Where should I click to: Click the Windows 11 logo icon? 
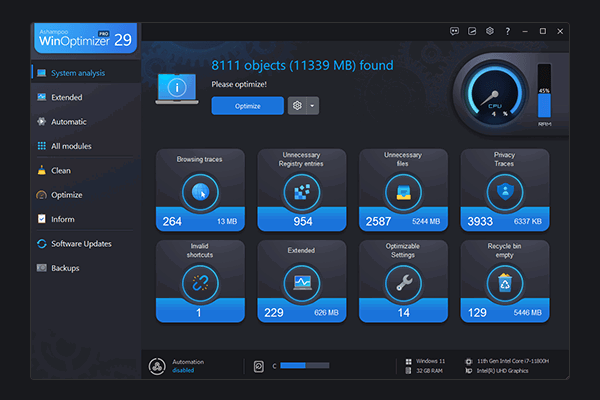tap(409, 361)
